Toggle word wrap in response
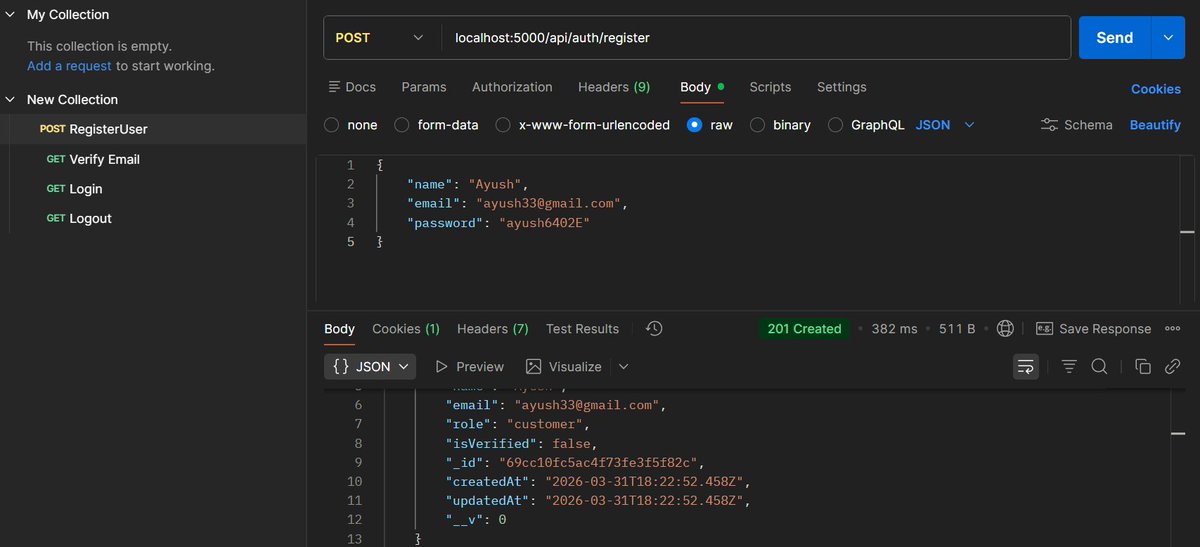Image resolution: width=1200 pixels, height=547 pixels. click(1026, 367)
